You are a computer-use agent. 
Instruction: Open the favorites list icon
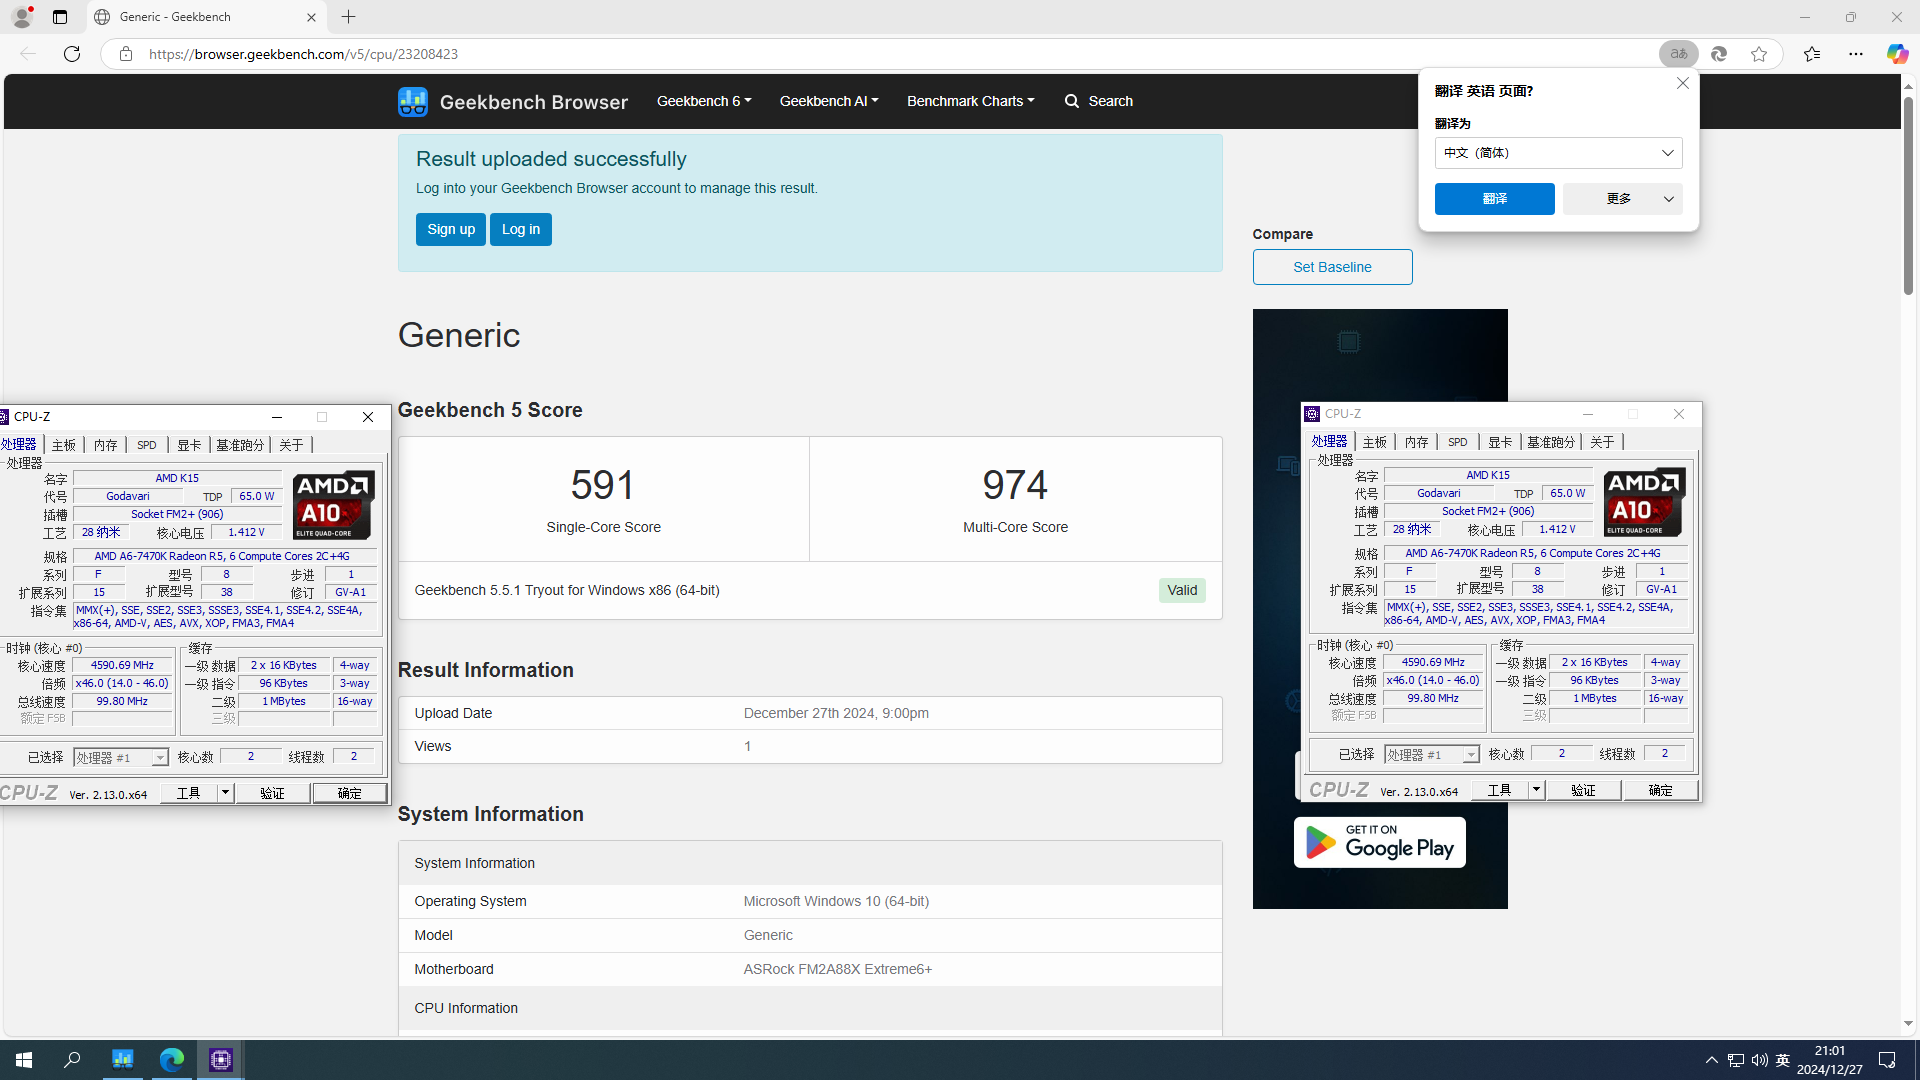coord(1812,54)
